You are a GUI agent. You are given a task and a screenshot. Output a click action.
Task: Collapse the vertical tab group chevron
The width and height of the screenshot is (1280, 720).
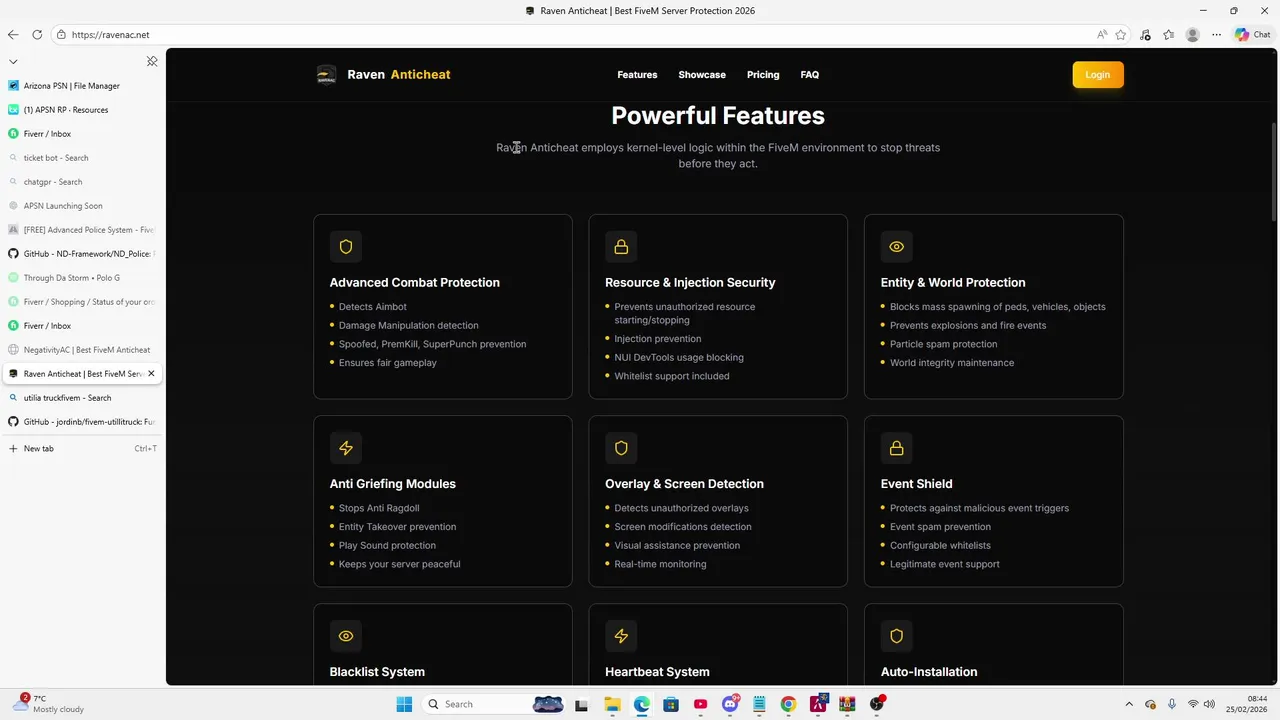point(13,61)
